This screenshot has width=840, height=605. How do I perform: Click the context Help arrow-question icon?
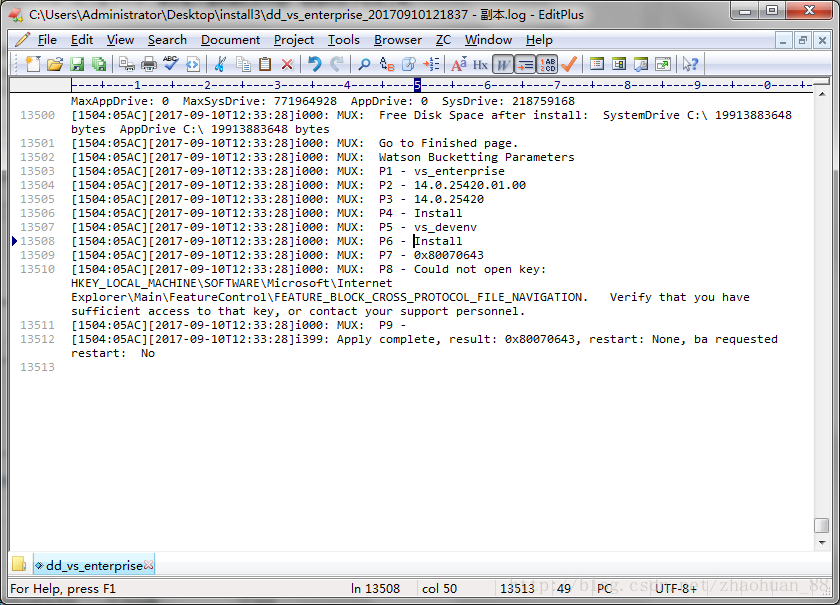point(690,64)
